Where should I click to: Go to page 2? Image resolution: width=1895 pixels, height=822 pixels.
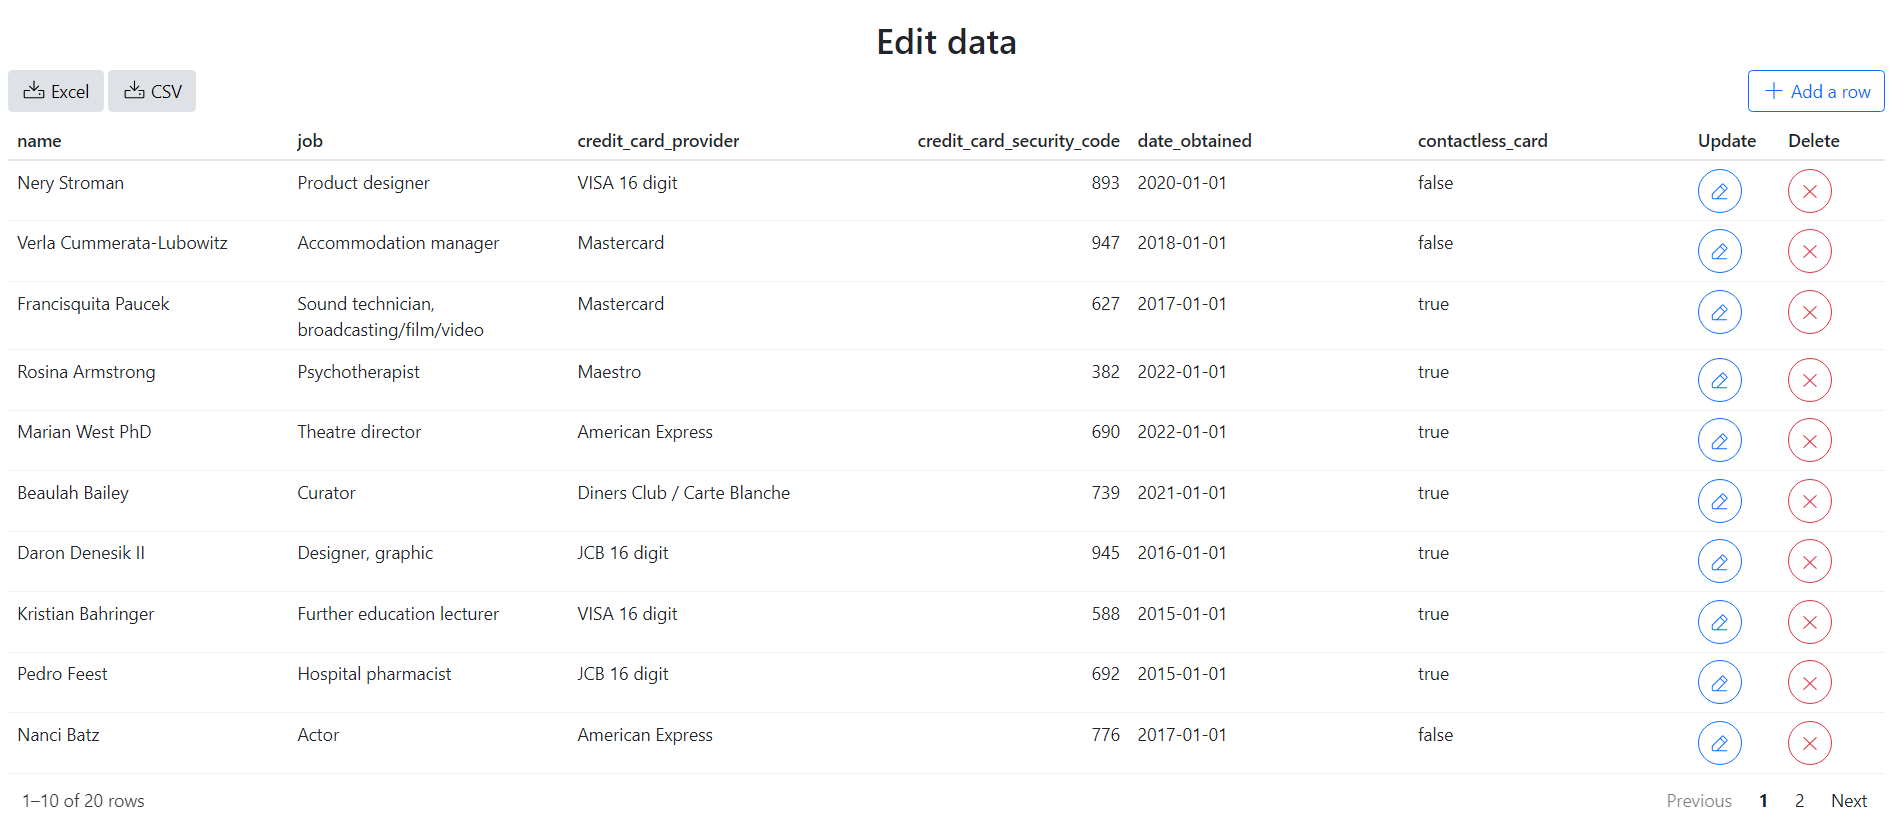point(1799,800)
